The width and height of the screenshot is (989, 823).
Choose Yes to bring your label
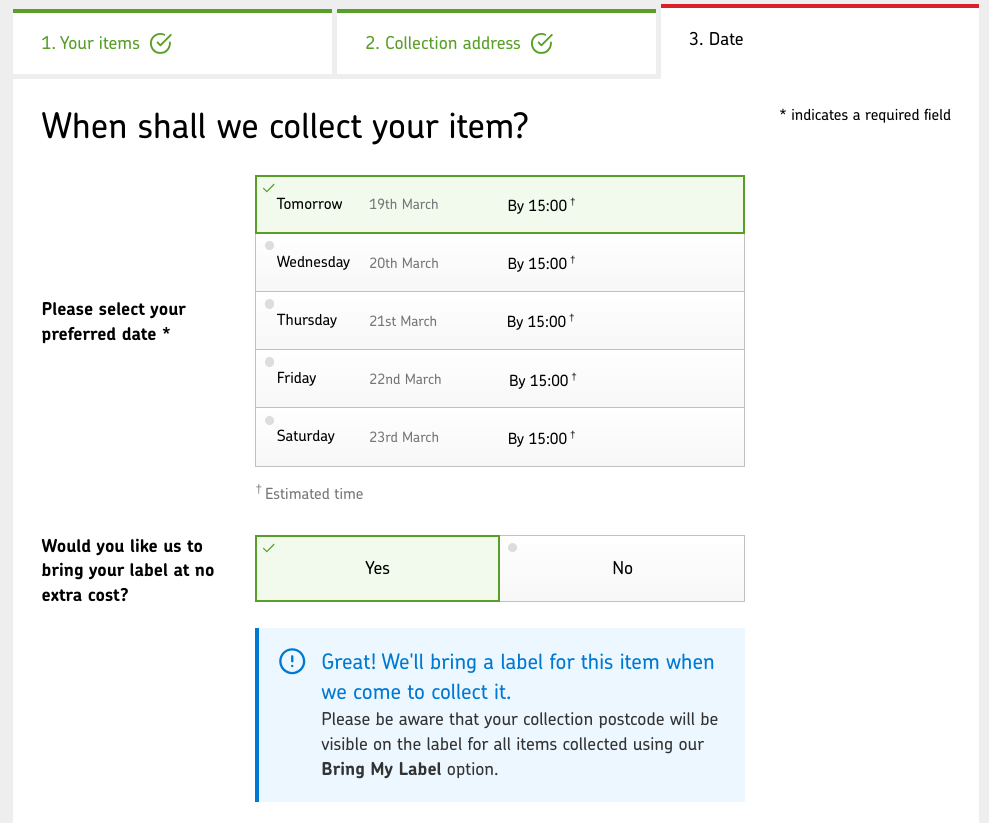click(x=377, y=568)
